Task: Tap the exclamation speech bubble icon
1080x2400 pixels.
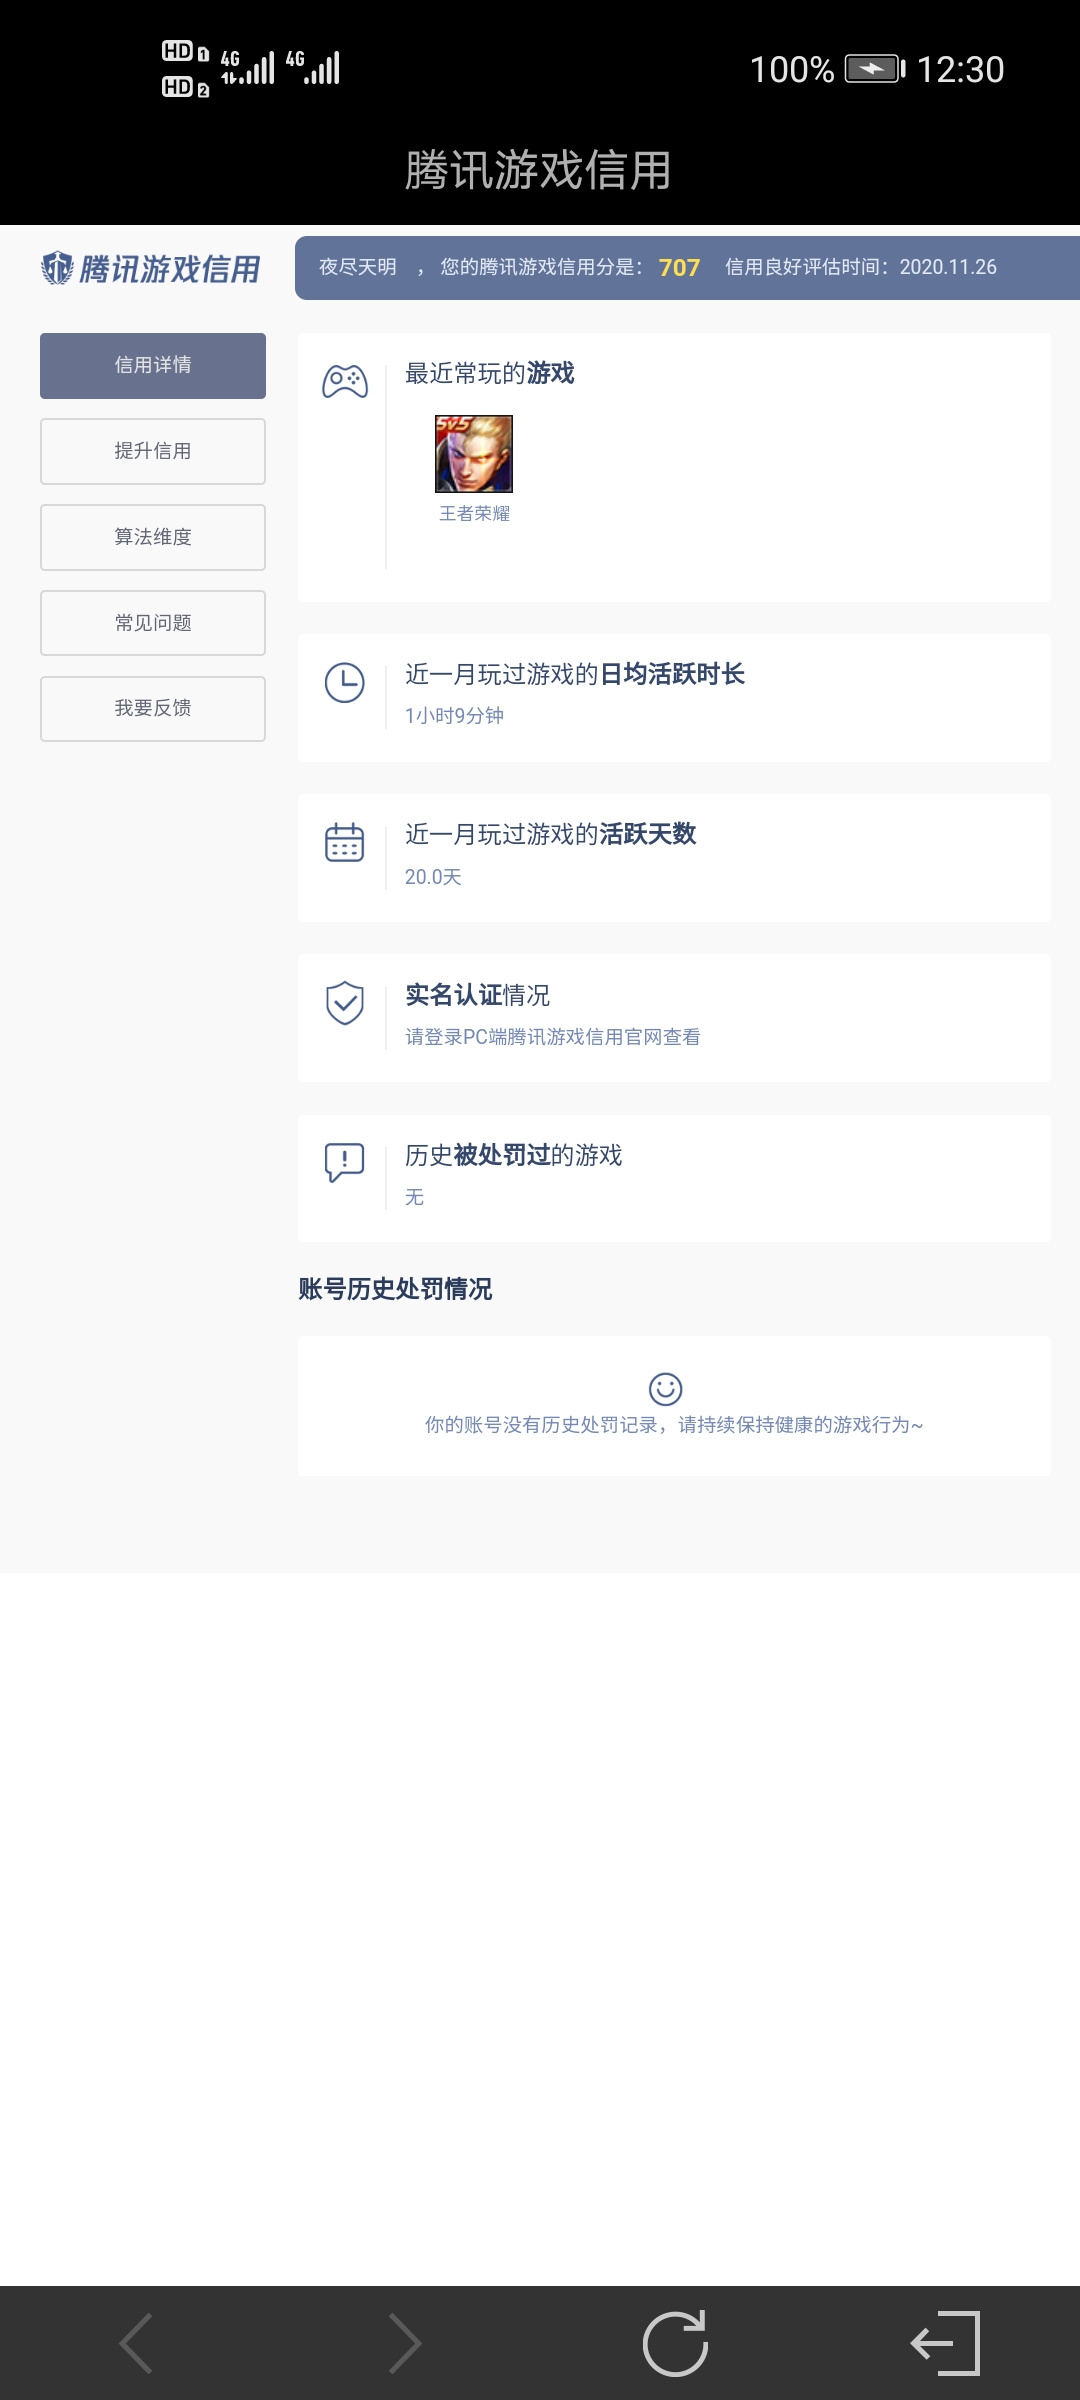Action: tap(345, 1163)
